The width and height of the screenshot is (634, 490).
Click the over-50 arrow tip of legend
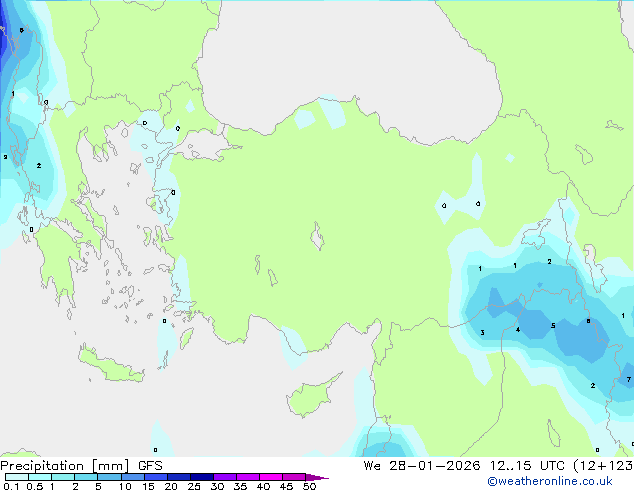point(317,477)
